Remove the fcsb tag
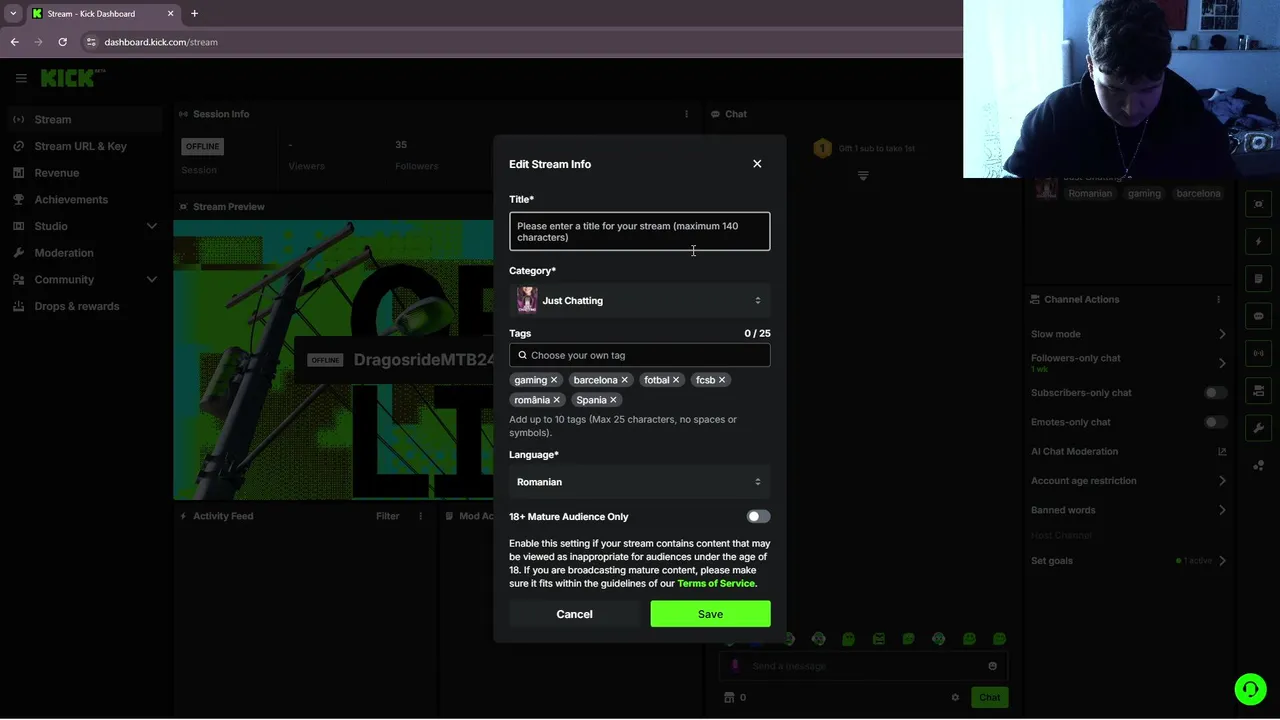 pos(722,380)
